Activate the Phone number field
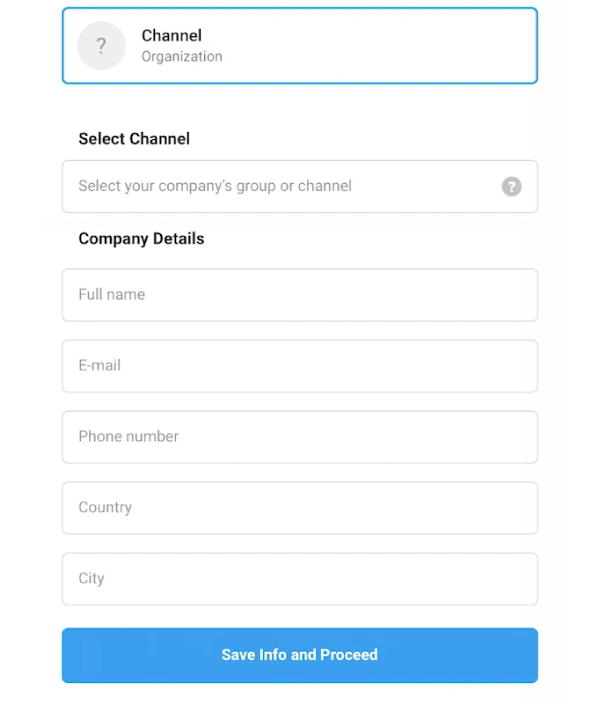The image size is (600, 704). point(300,437)
